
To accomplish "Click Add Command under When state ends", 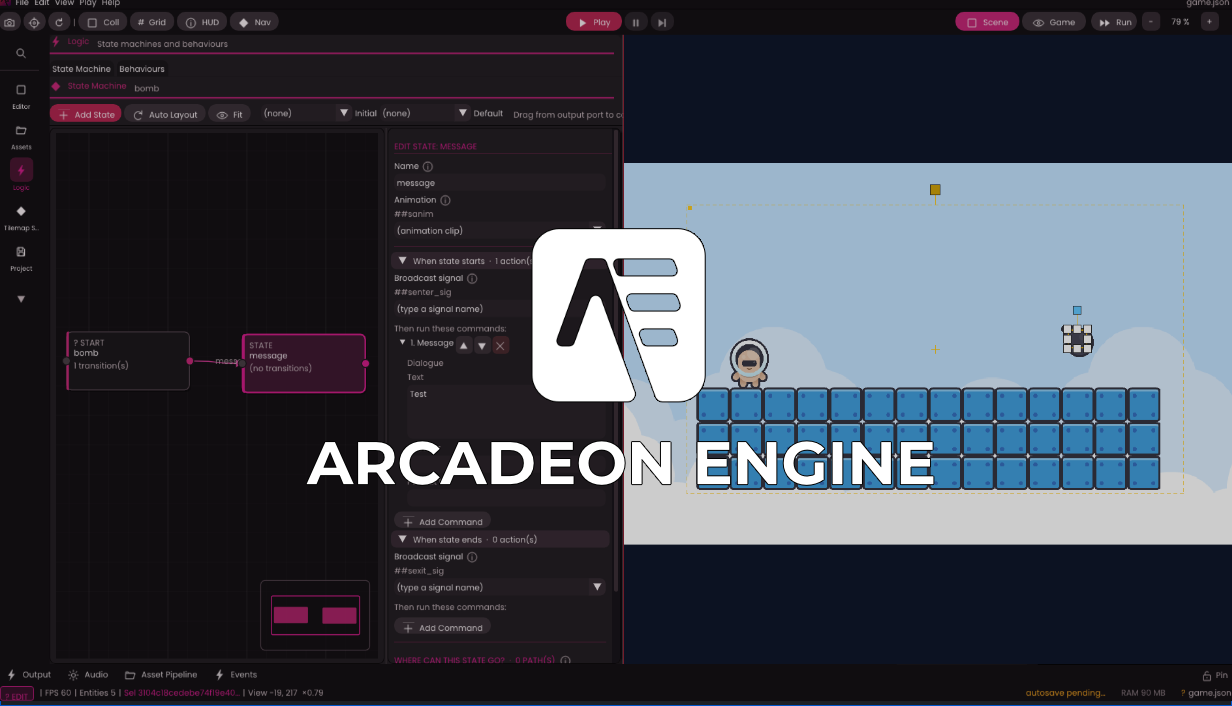I will (442, 628).
